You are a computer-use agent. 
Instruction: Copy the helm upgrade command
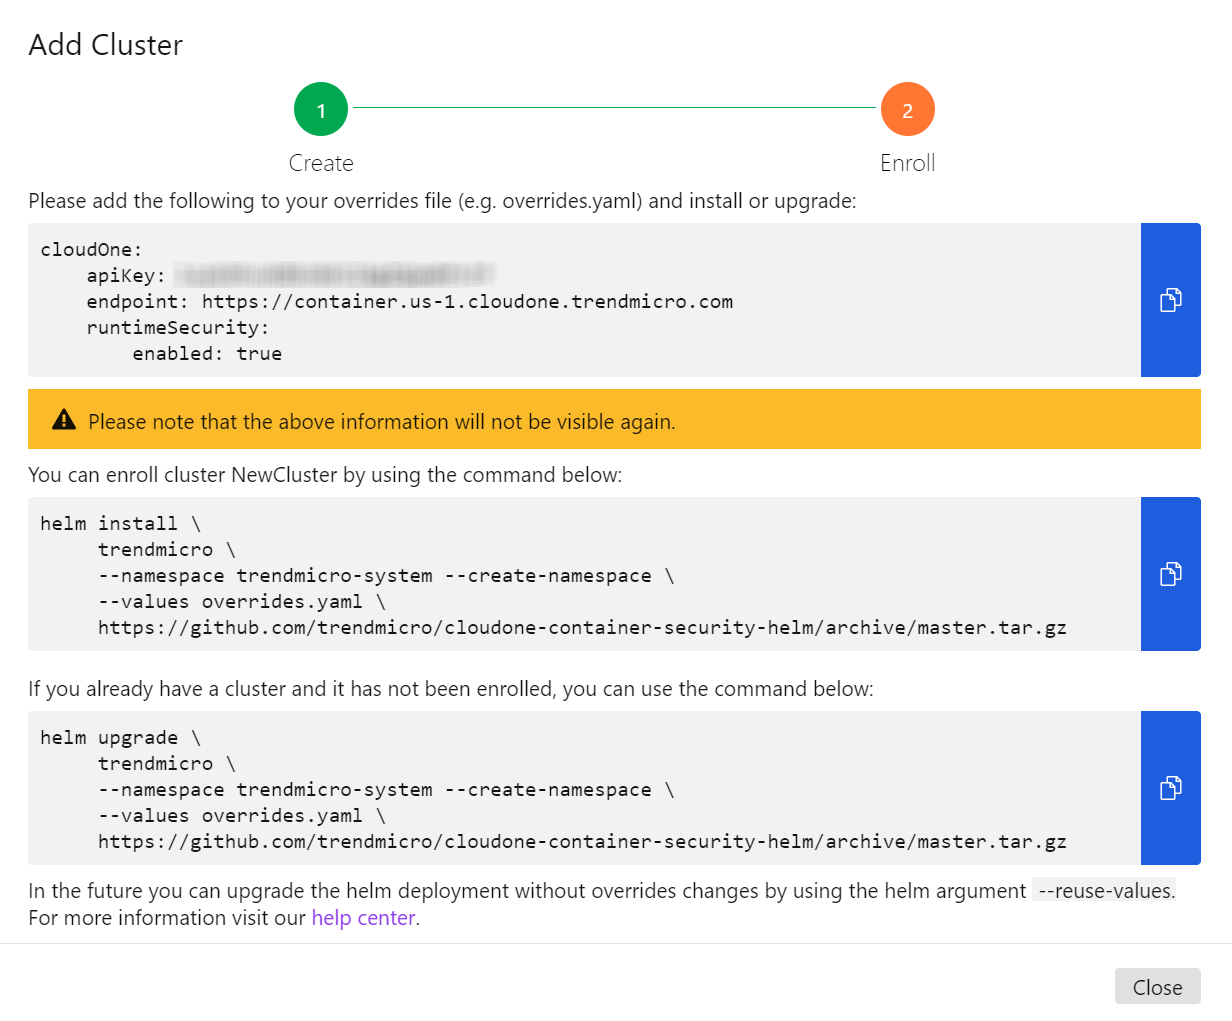pos(1170,788)
